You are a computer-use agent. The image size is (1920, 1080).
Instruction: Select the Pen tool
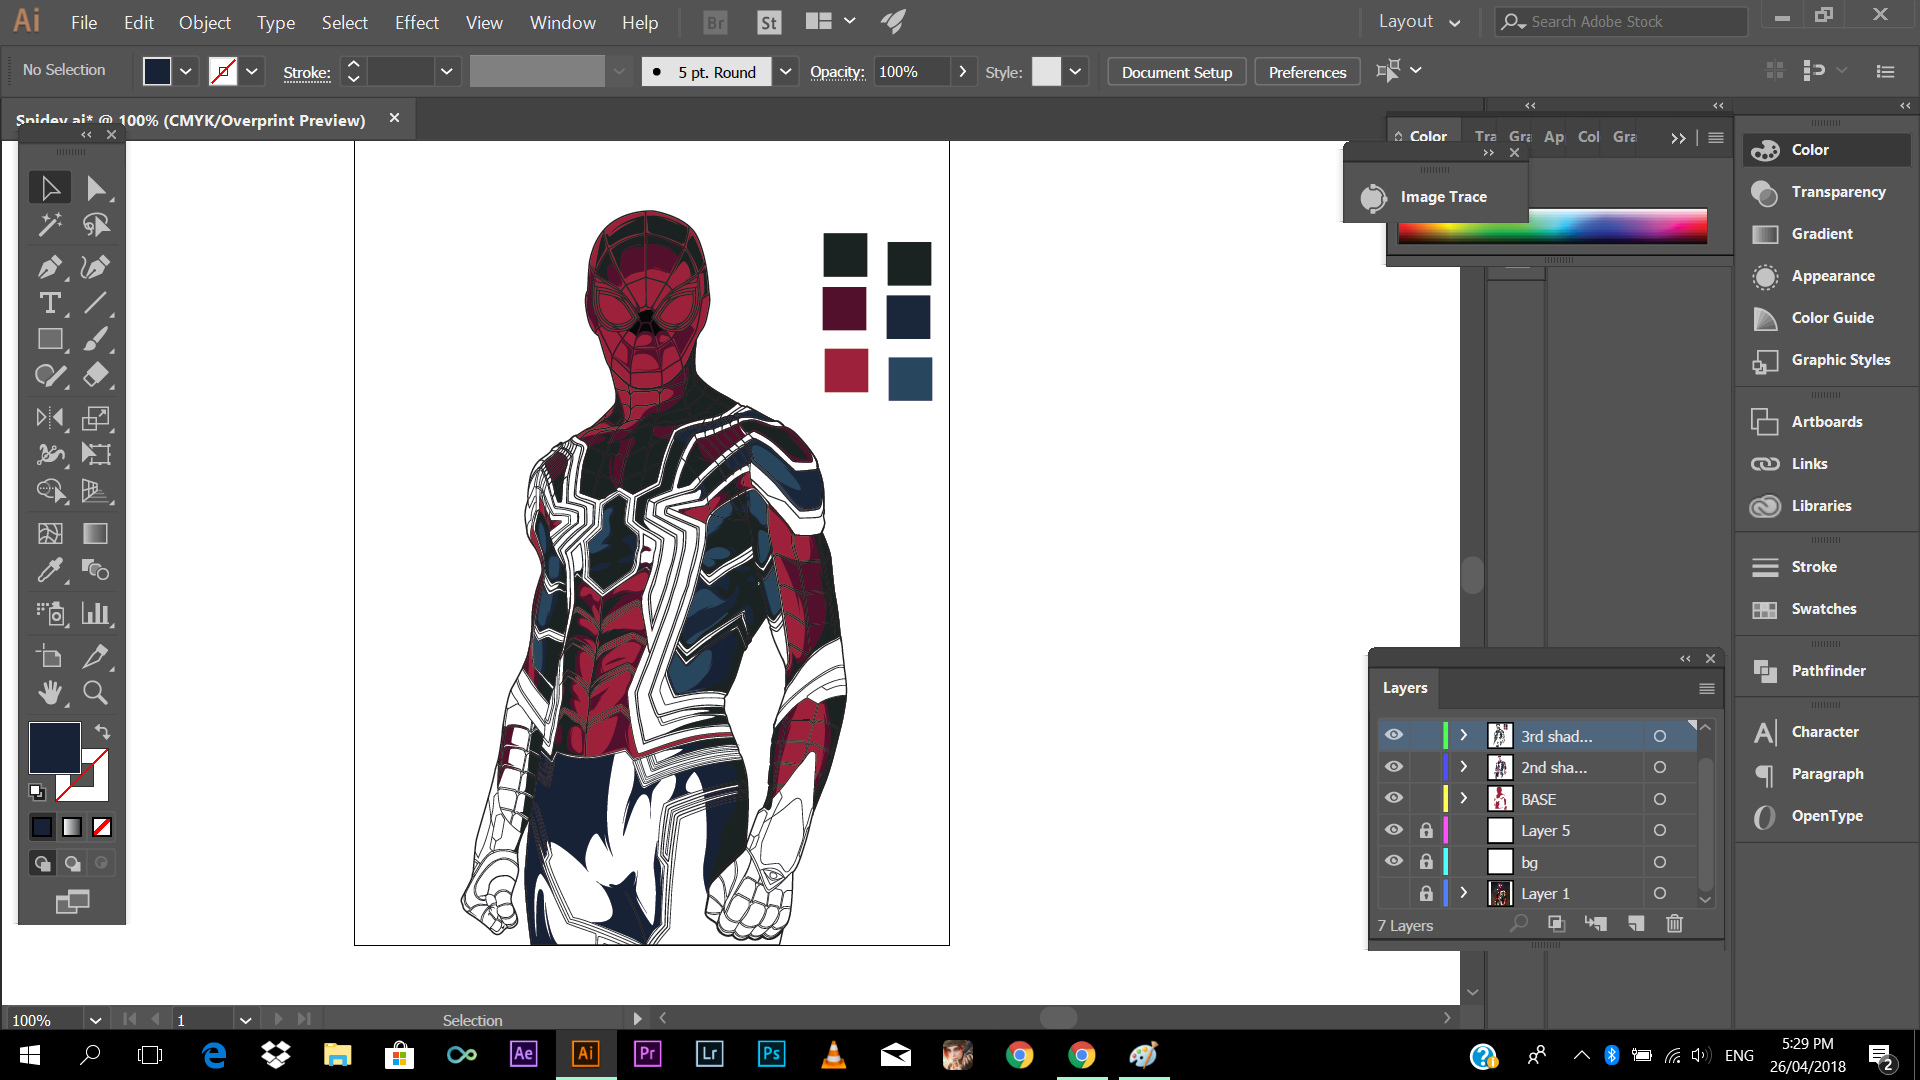(50, 267)
